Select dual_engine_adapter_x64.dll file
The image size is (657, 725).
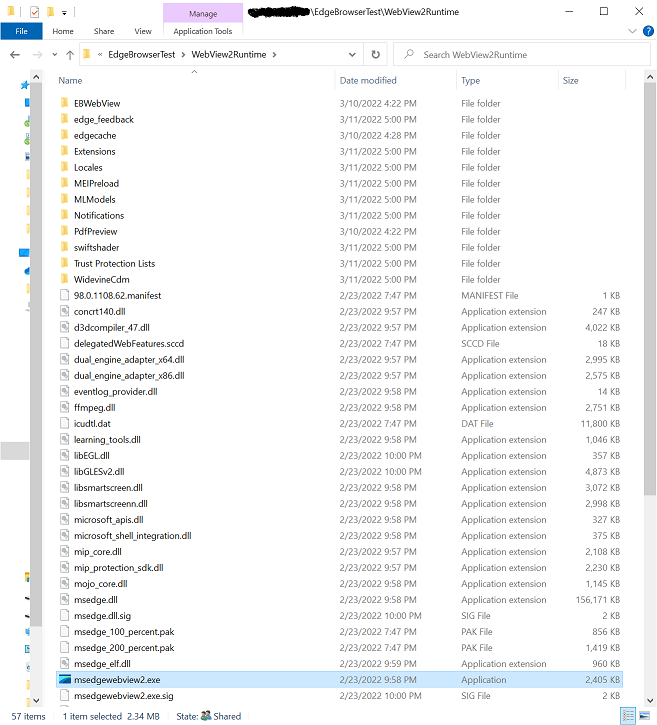click(129, 360)
